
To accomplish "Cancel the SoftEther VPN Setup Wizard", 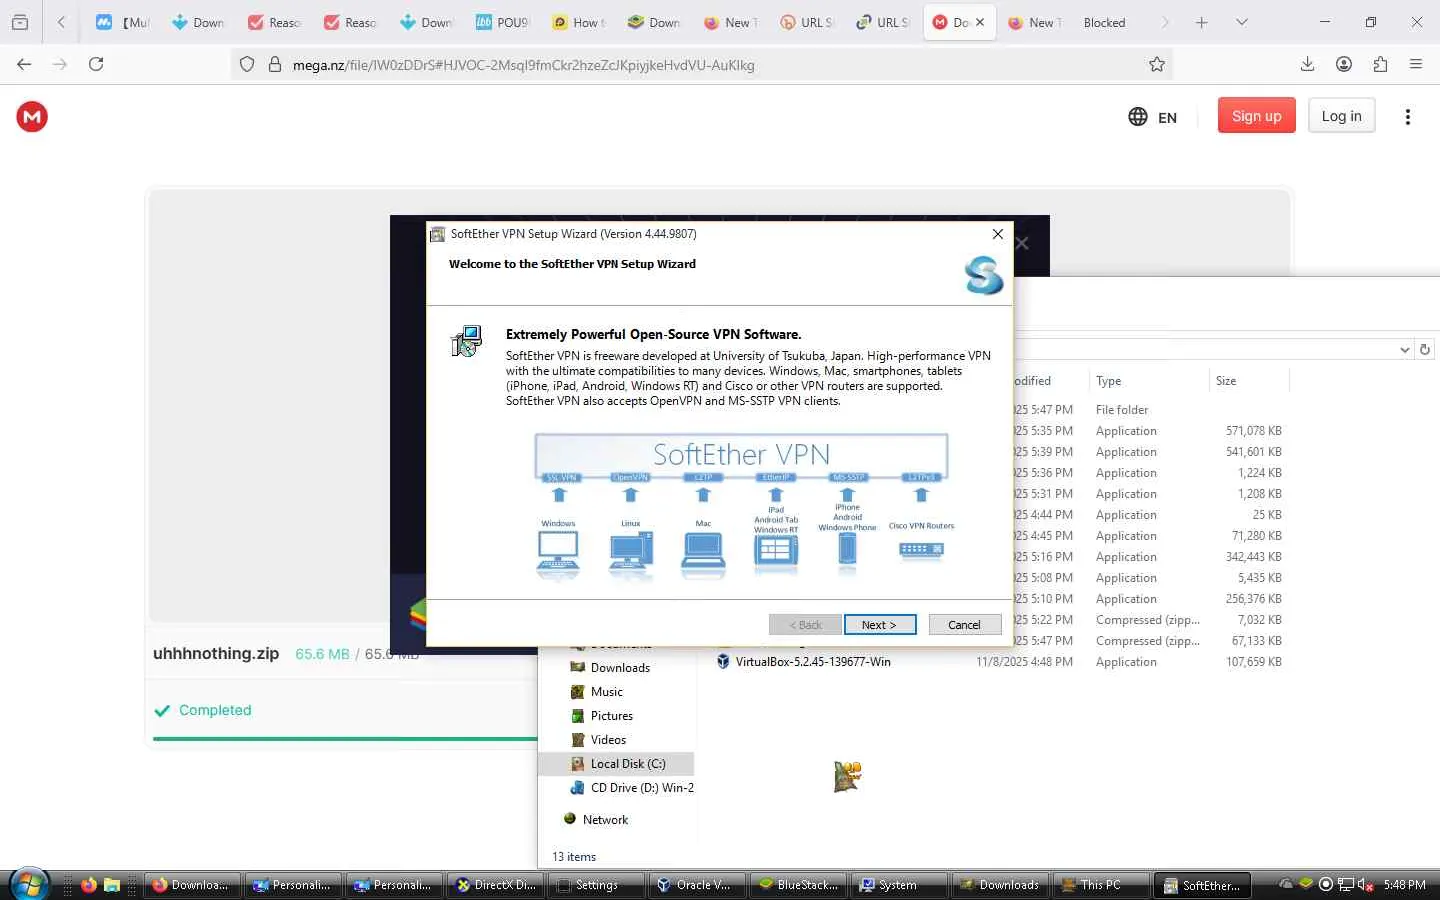I will [x=964, y=625].
